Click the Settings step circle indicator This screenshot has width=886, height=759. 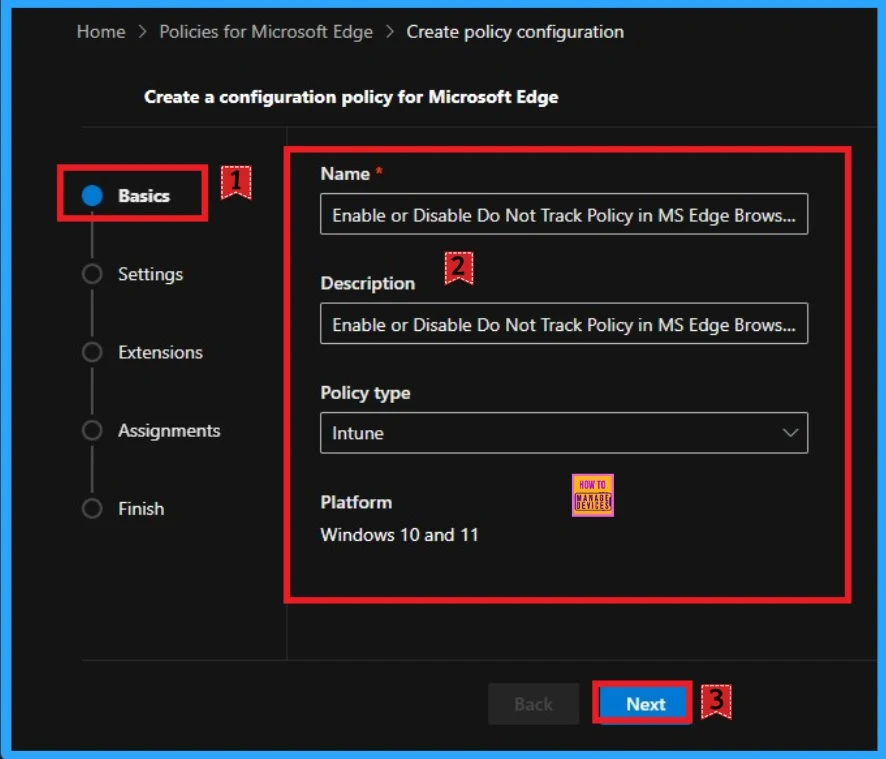92,274
